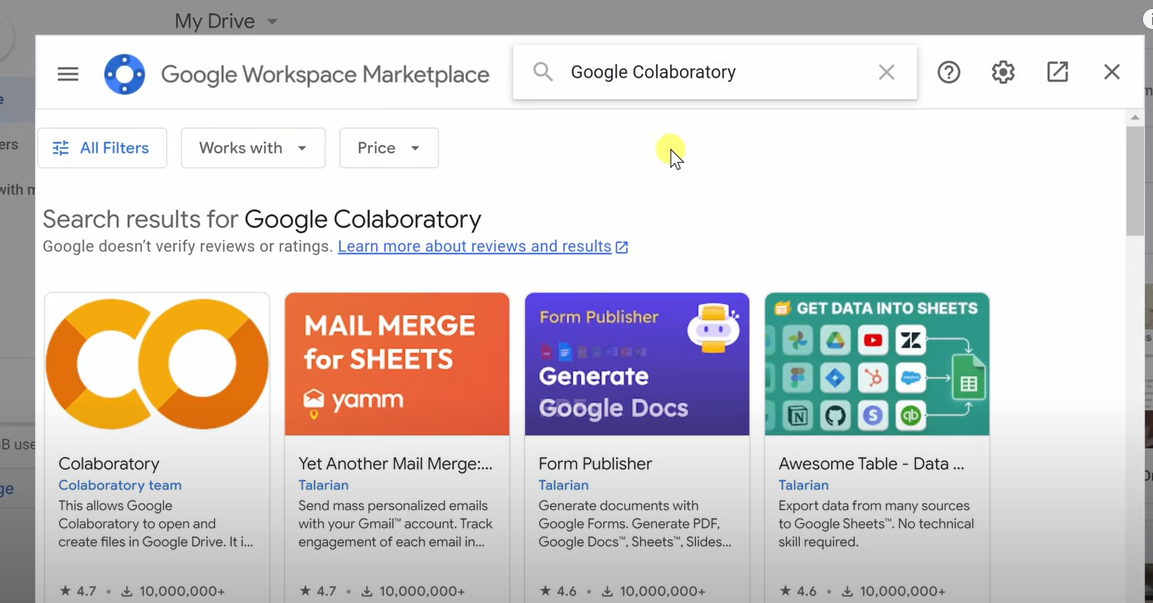
Task: Open the hamburger main menu
Action: 68,73
